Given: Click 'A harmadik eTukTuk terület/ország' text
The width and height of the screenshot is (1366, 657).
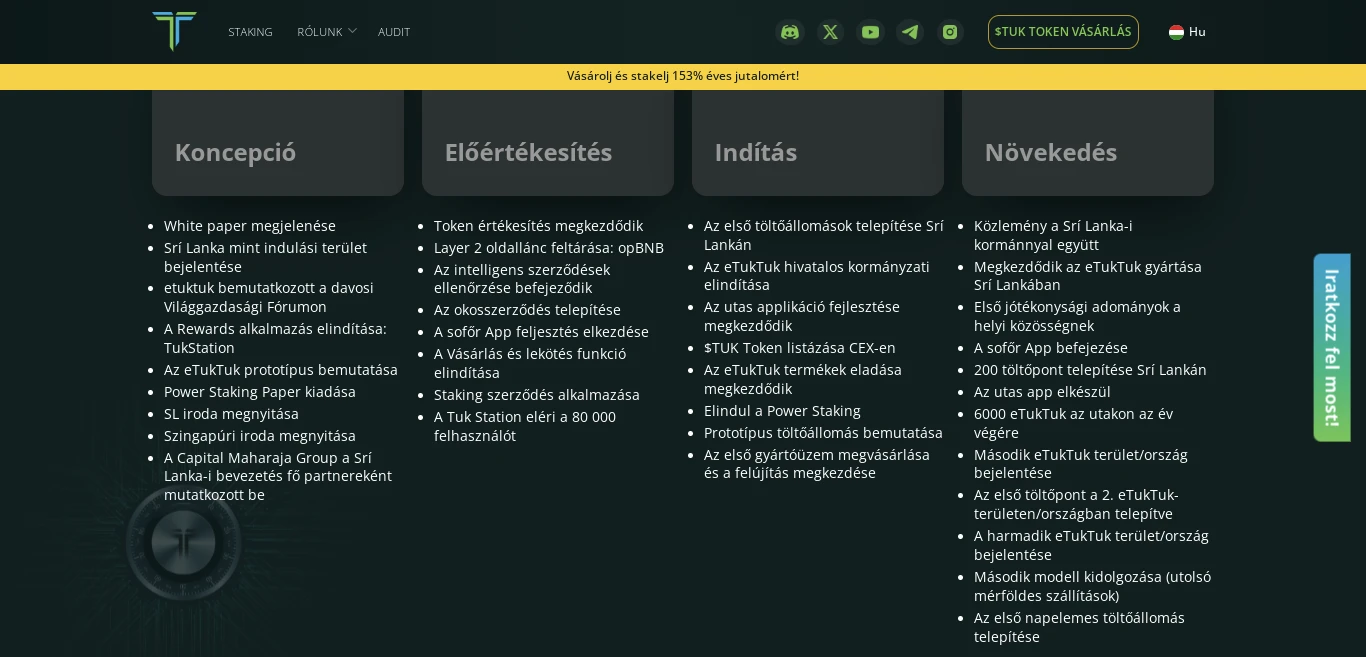Looking at the screenshot, I should (x=1091, y=536).
